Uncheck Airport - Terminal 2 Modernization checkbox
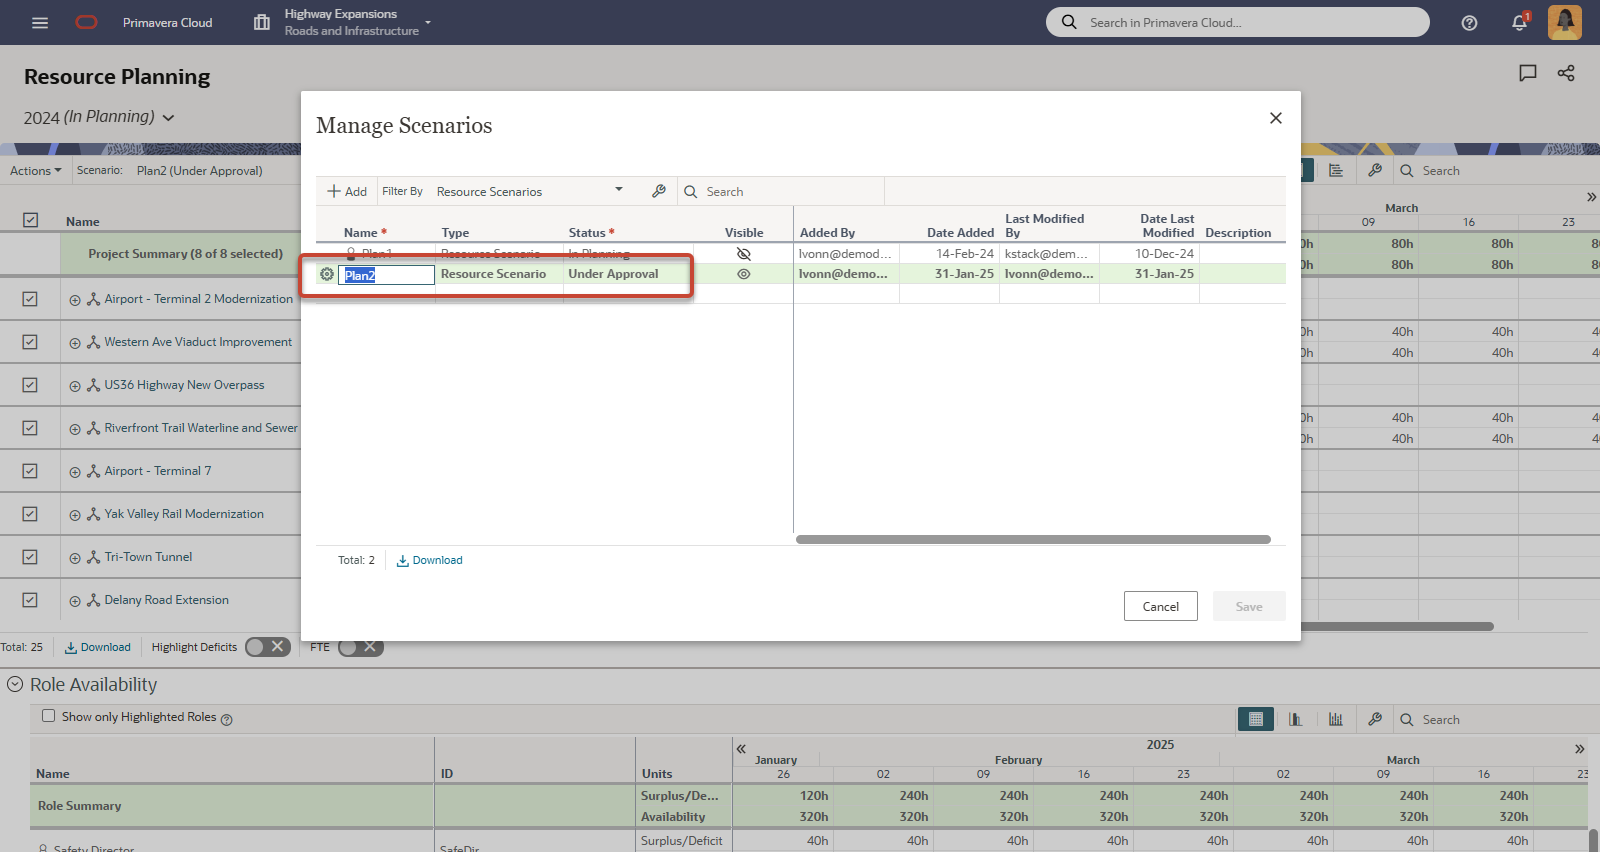Image resolution: width=1600 pixels, height=852 pixels. 30,299
